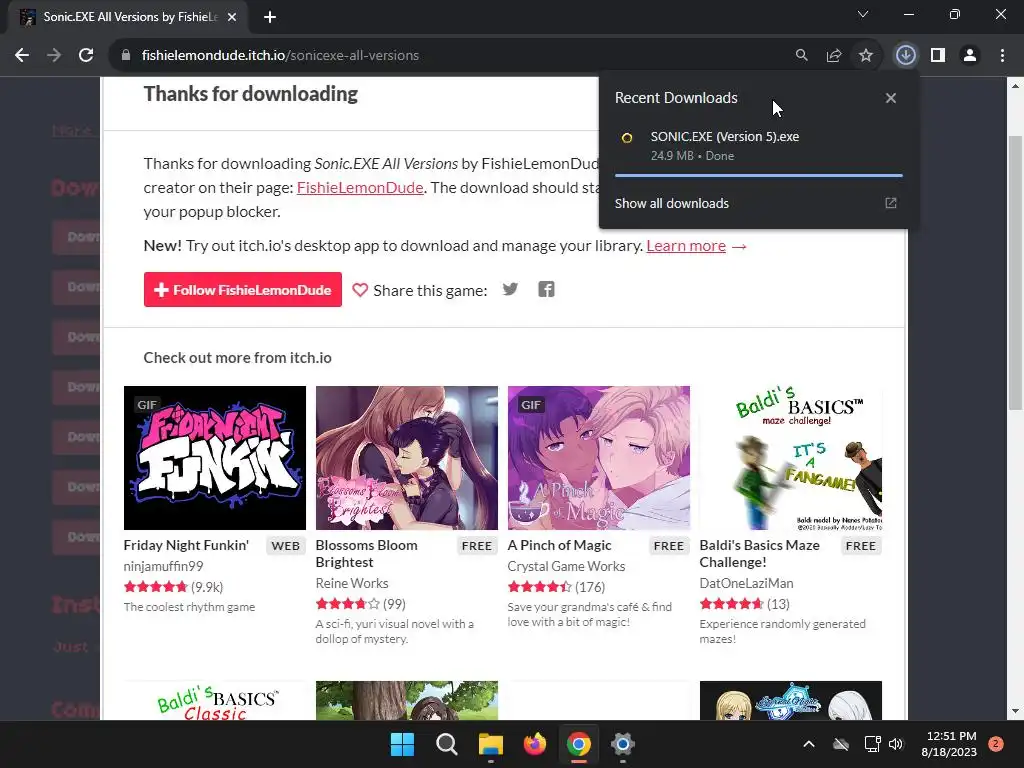Open Chrome's three-dot menu
The height and width of the screenshot is (768, 1024).
[x=1002, y=56]
